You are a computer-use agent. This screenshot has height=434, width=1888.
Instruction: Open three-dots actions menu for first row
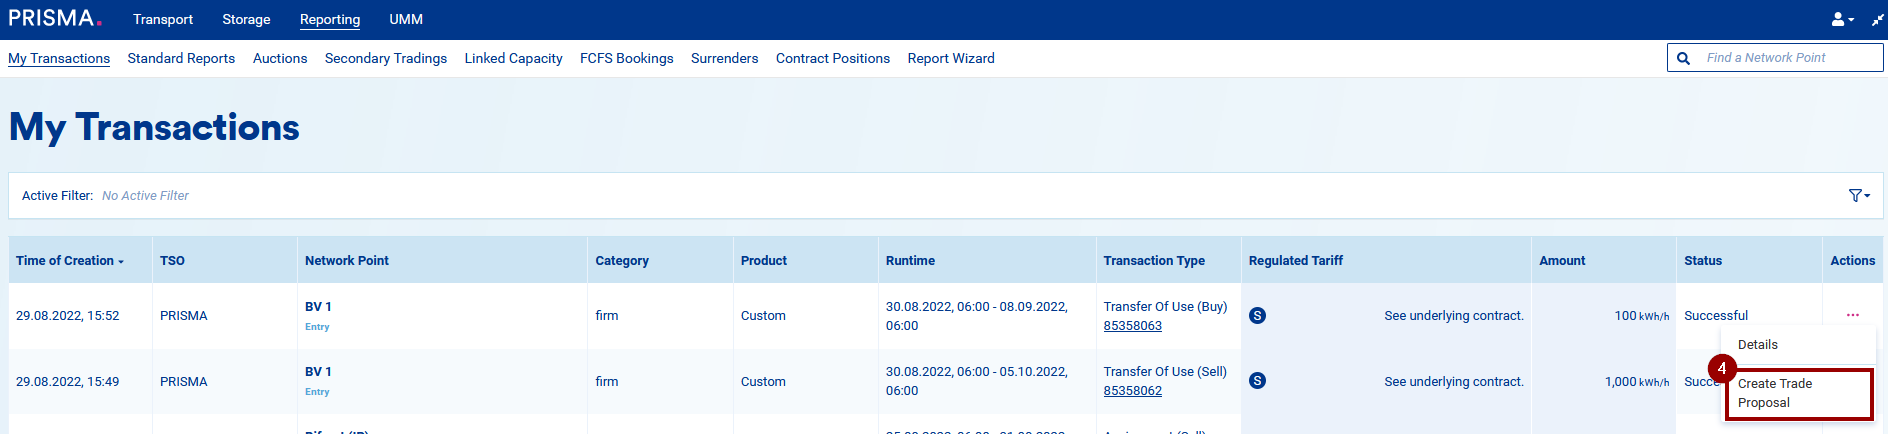coord(1853,315)
